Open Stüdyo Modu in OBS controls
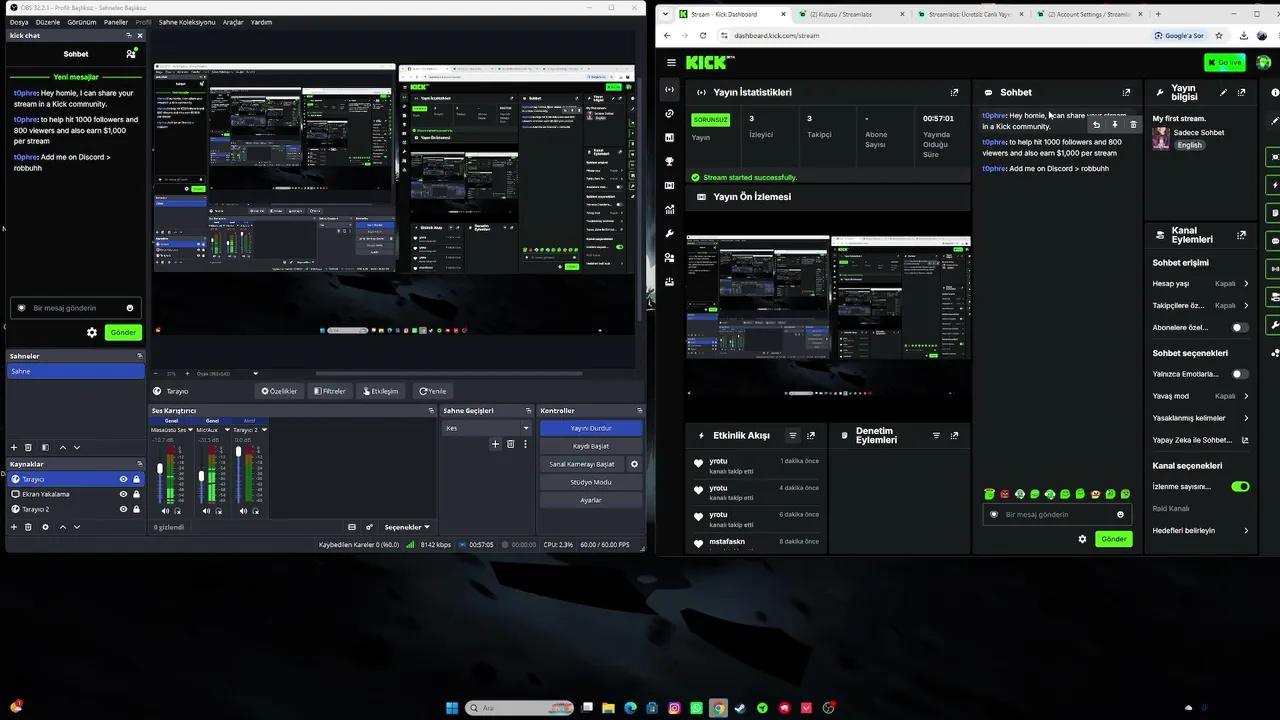This screenshot has width=1280, height=720. (591, 482)
